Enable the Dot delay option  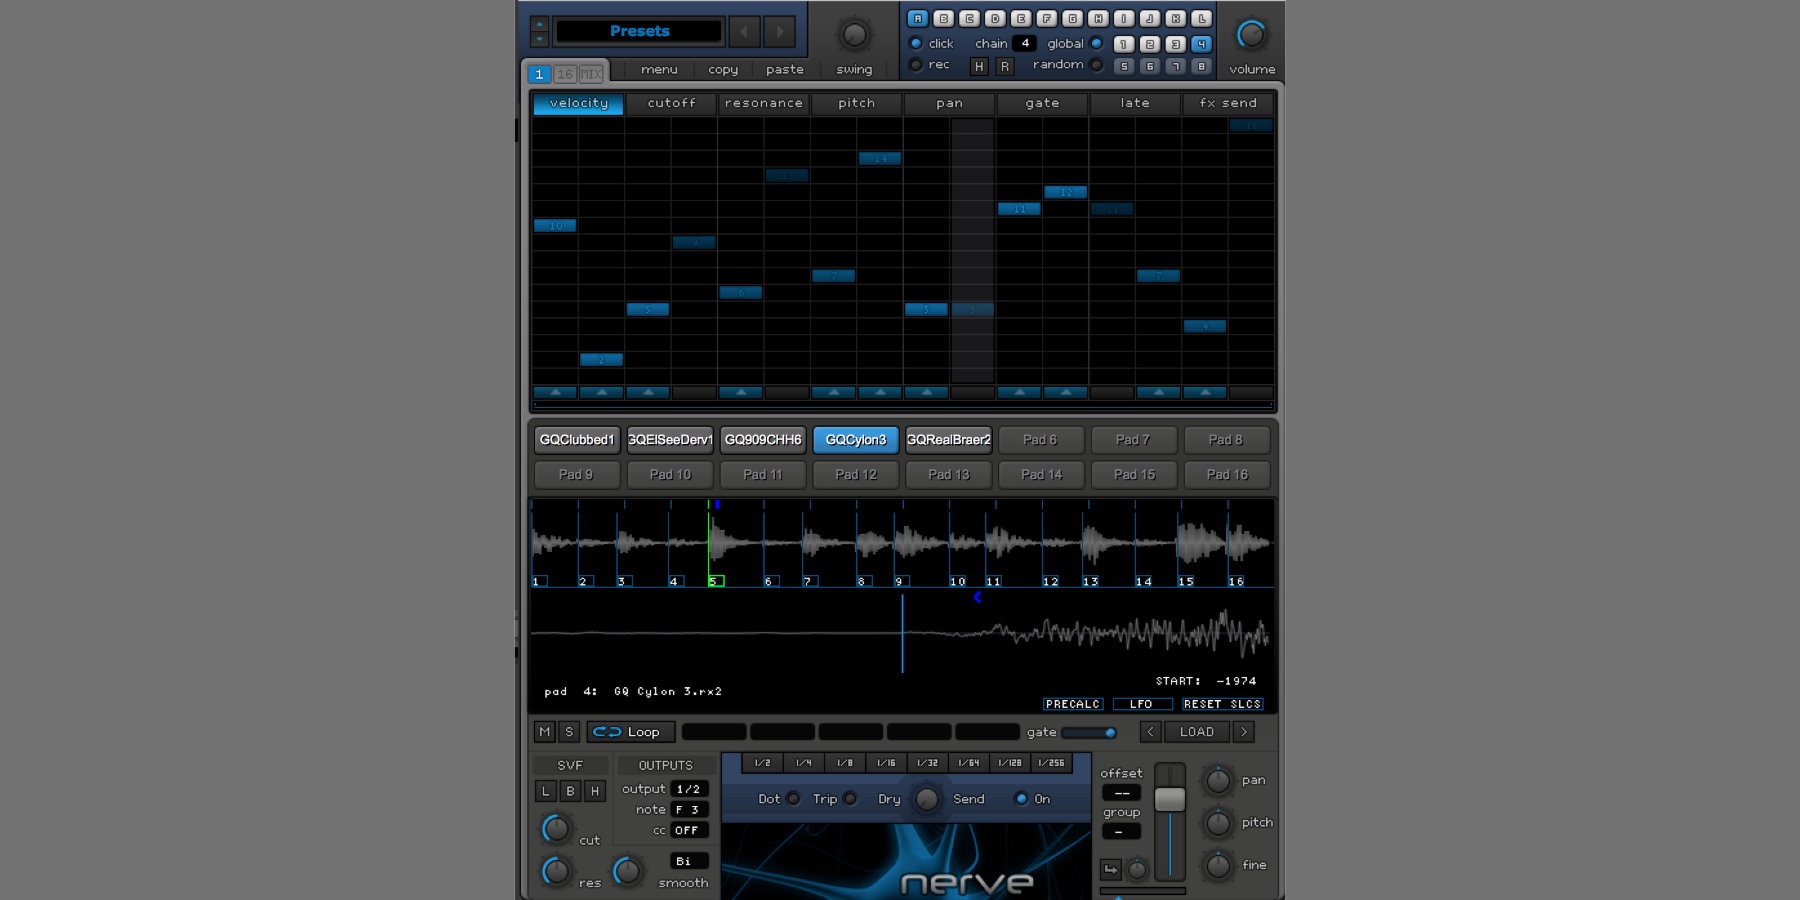point(793,799)
